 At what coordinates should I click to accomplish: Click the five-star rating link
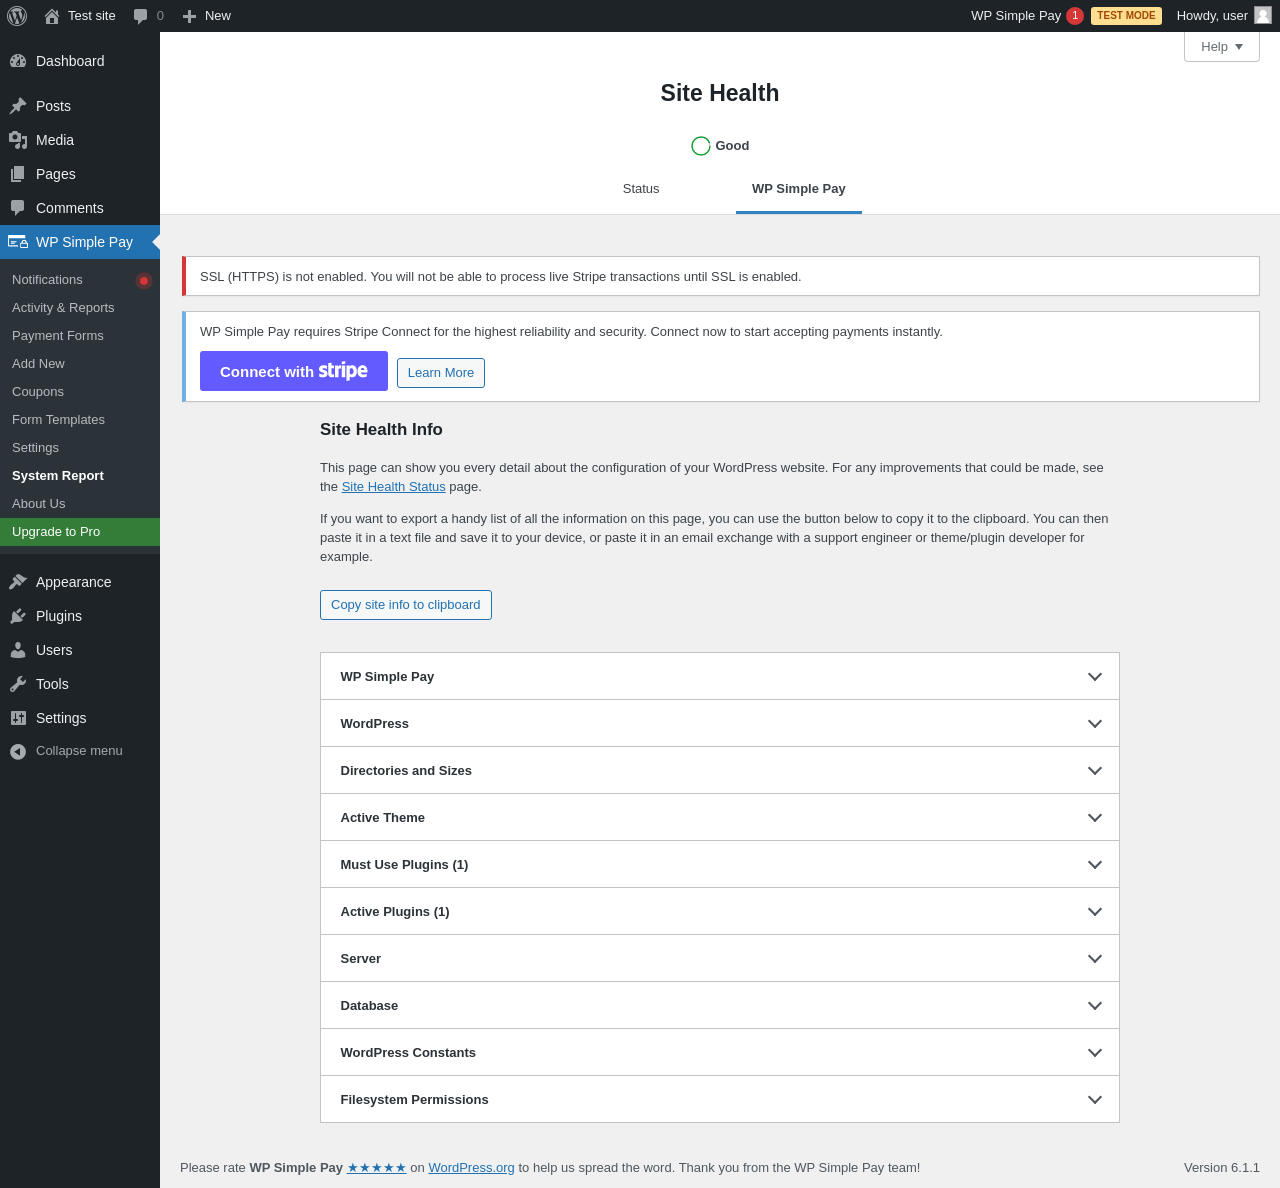(x=377, y=1168)
